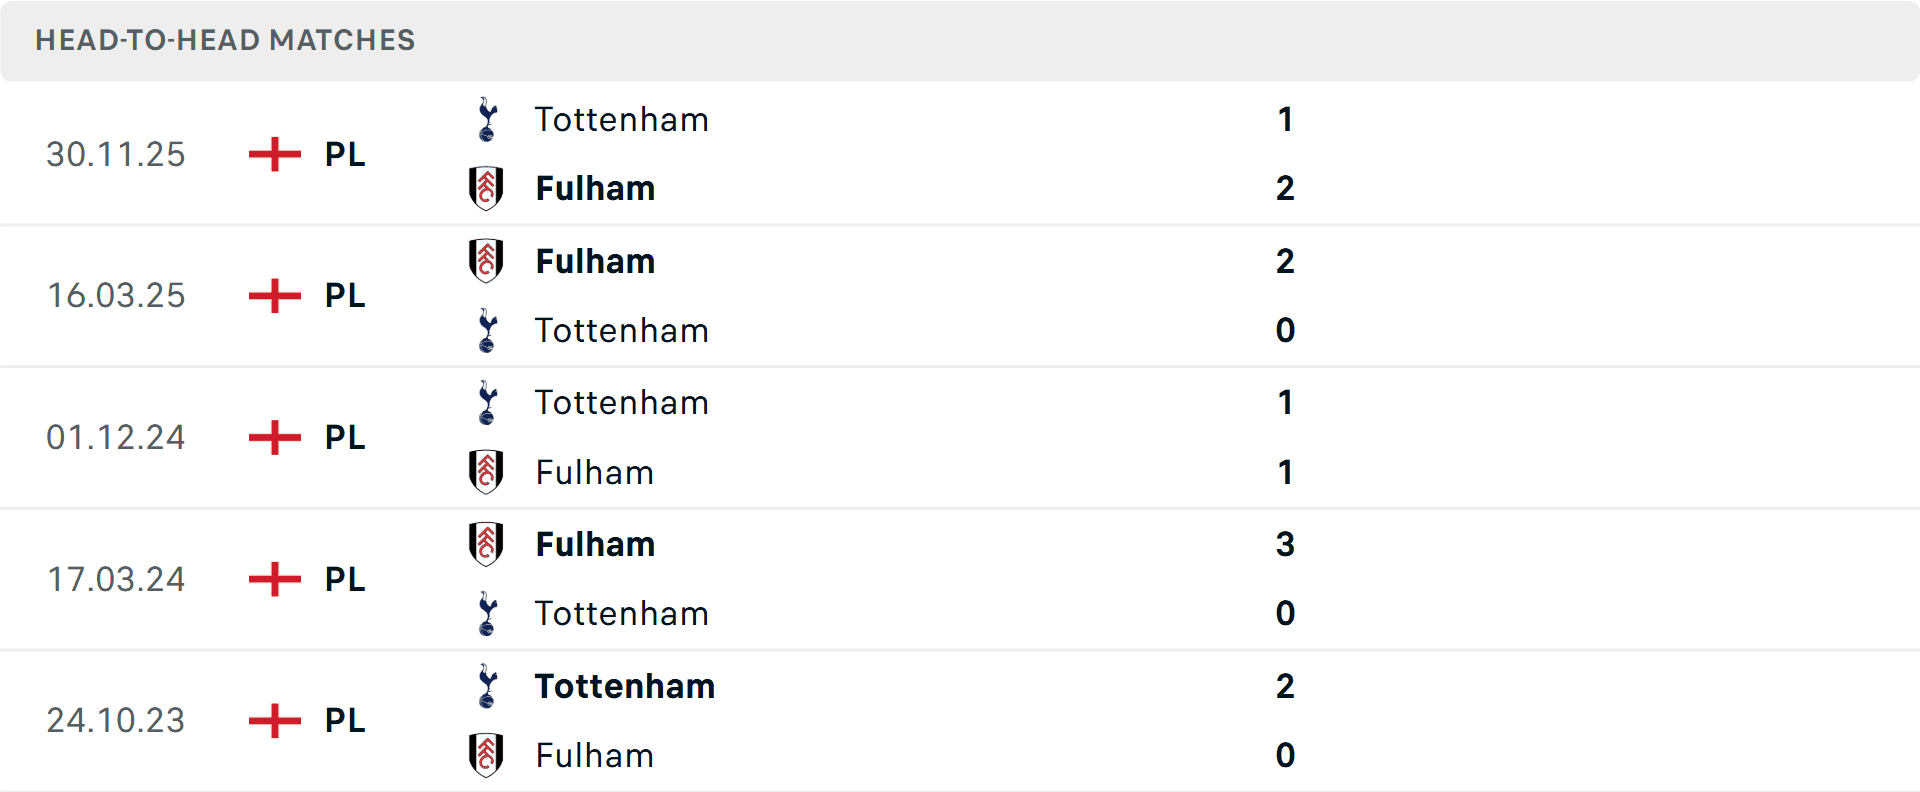The width and height of the screenshot is (1920, 792).
Task: Click the Tottenham crest in the 01.12.24 match
Action: tap(487, 402)
